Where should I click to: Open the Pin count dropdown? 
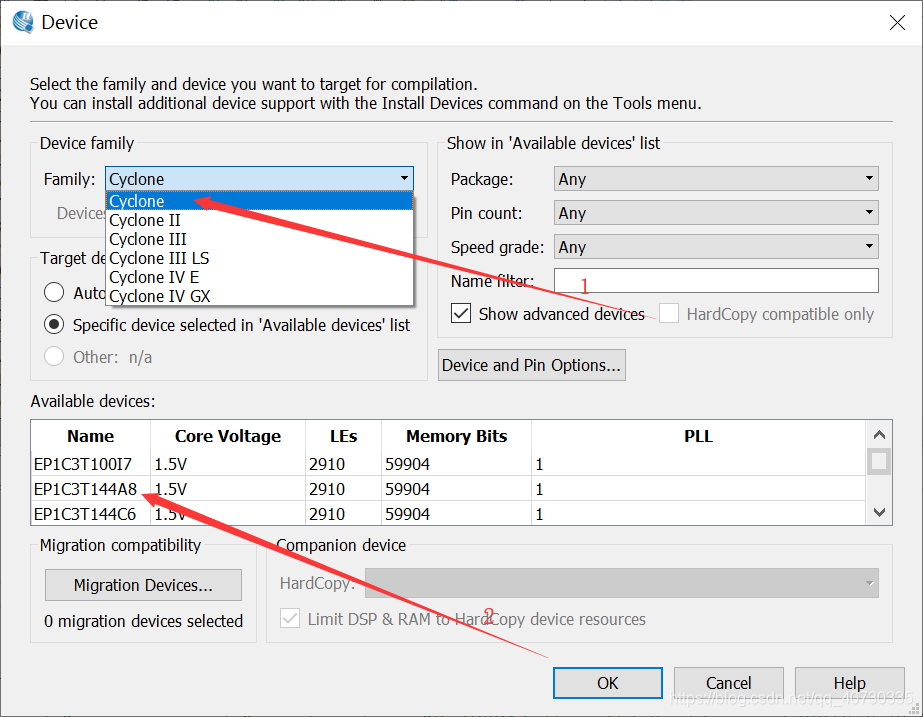pyautogui.click(x=716, y=213)
